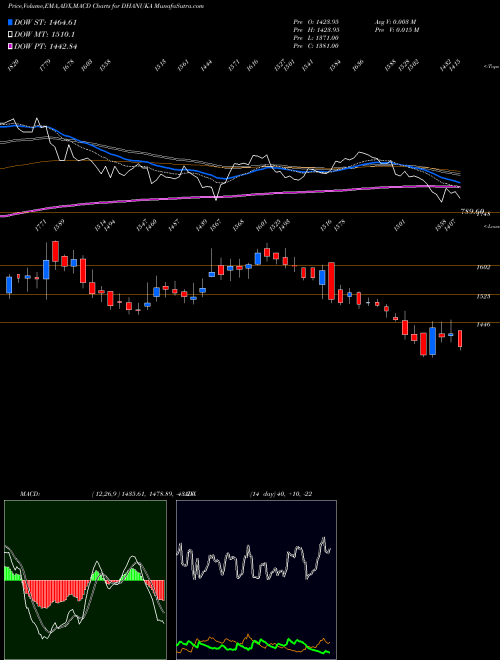500x660 pixels.
Task: Click the magenta DOW PT legend swatch
Action: coord(10,46)
